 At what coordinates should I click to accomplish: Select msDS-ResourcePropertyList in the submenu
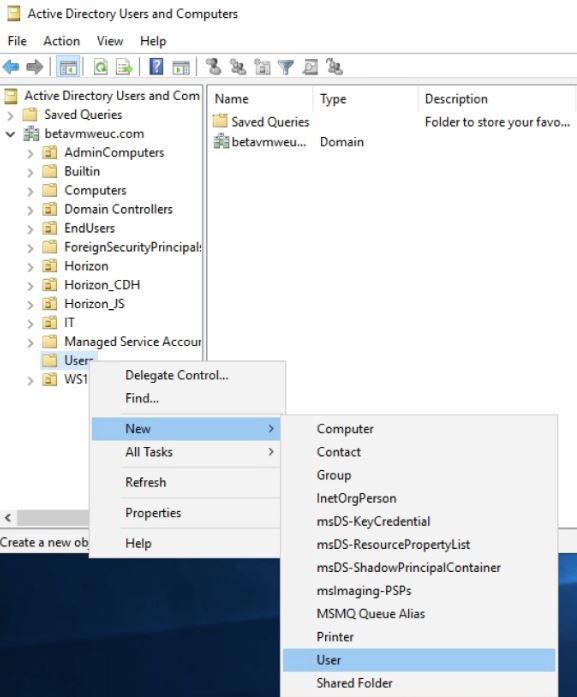coord(419,545)
